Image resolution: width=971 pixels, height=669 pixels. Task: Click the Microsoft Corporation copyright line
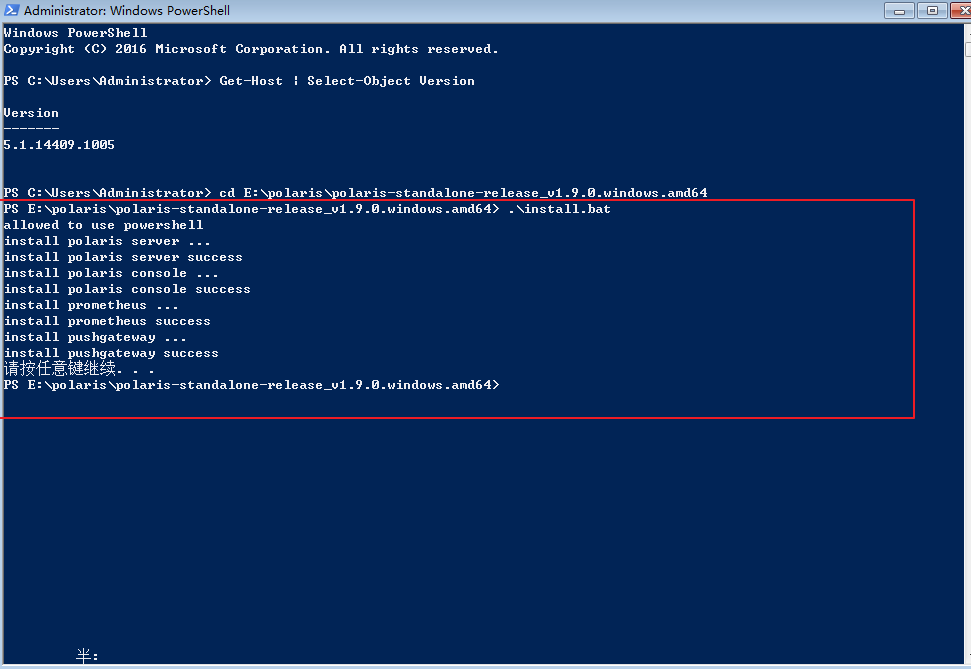[251, 49]
